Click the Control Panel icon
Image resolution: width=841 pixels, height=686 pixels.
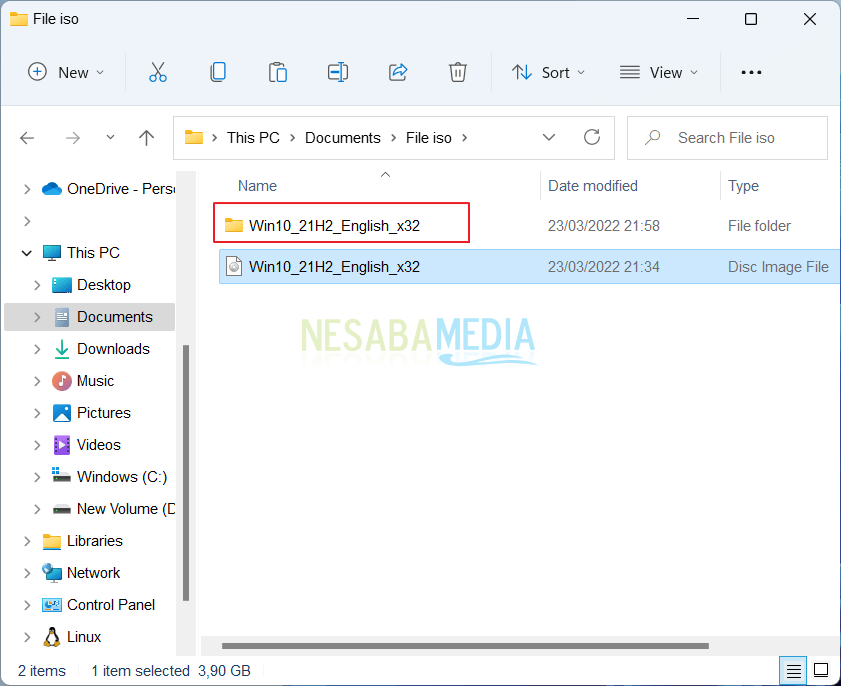click(51, 605)
